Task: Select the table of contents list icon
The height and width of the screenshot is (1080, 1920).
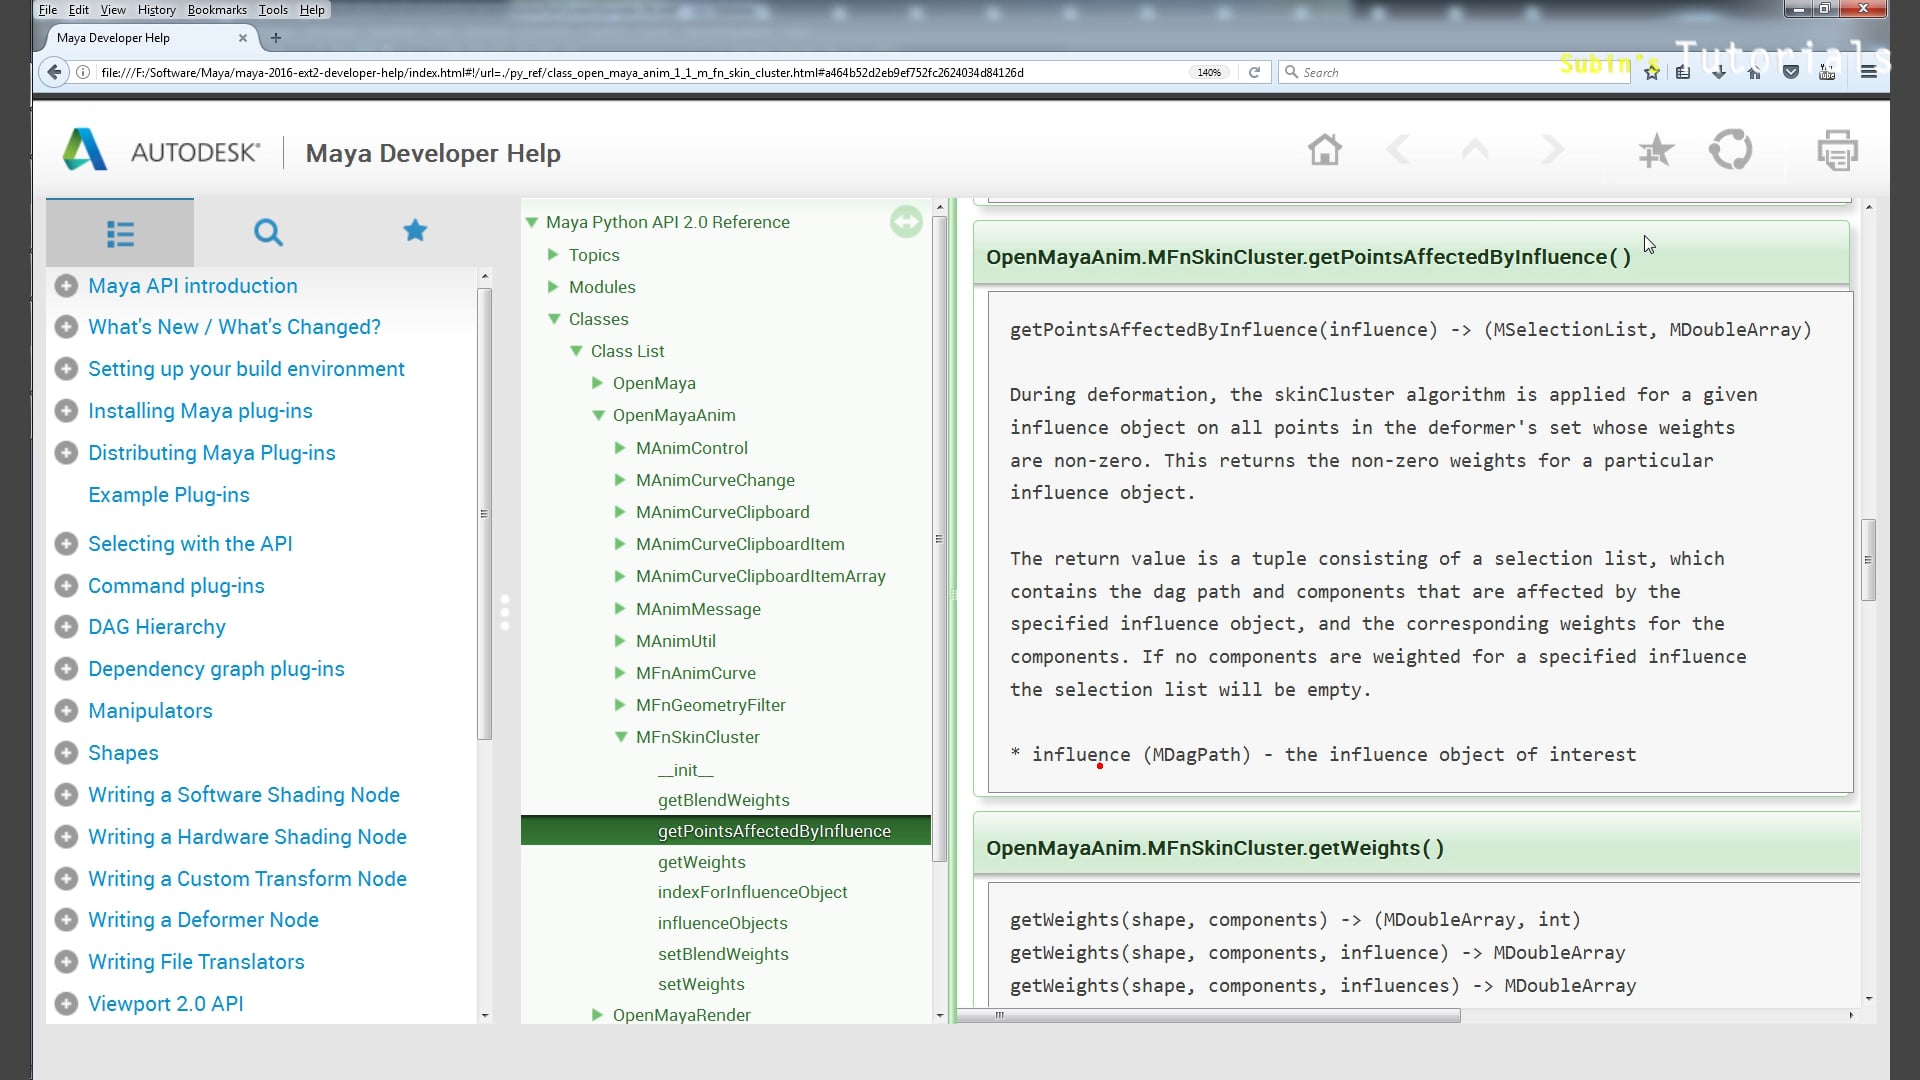Action: (x=120, y=234)
